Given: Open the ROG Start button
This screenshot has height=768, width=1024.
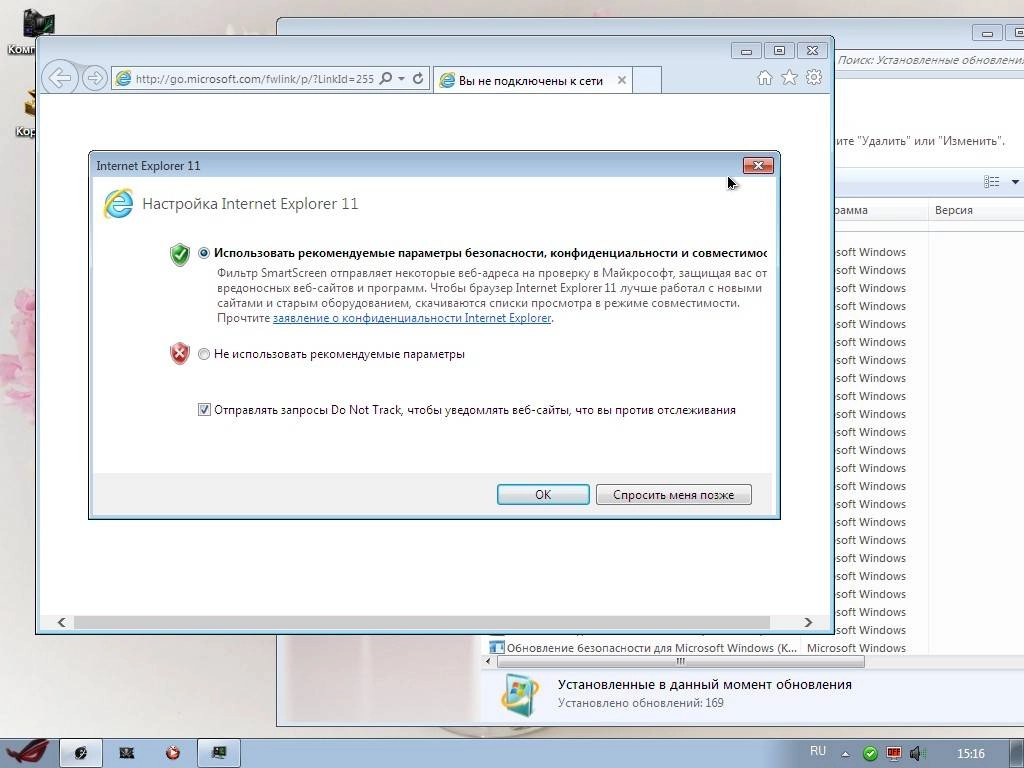Looking at the screenshot, I should click(x=27, y=753).
